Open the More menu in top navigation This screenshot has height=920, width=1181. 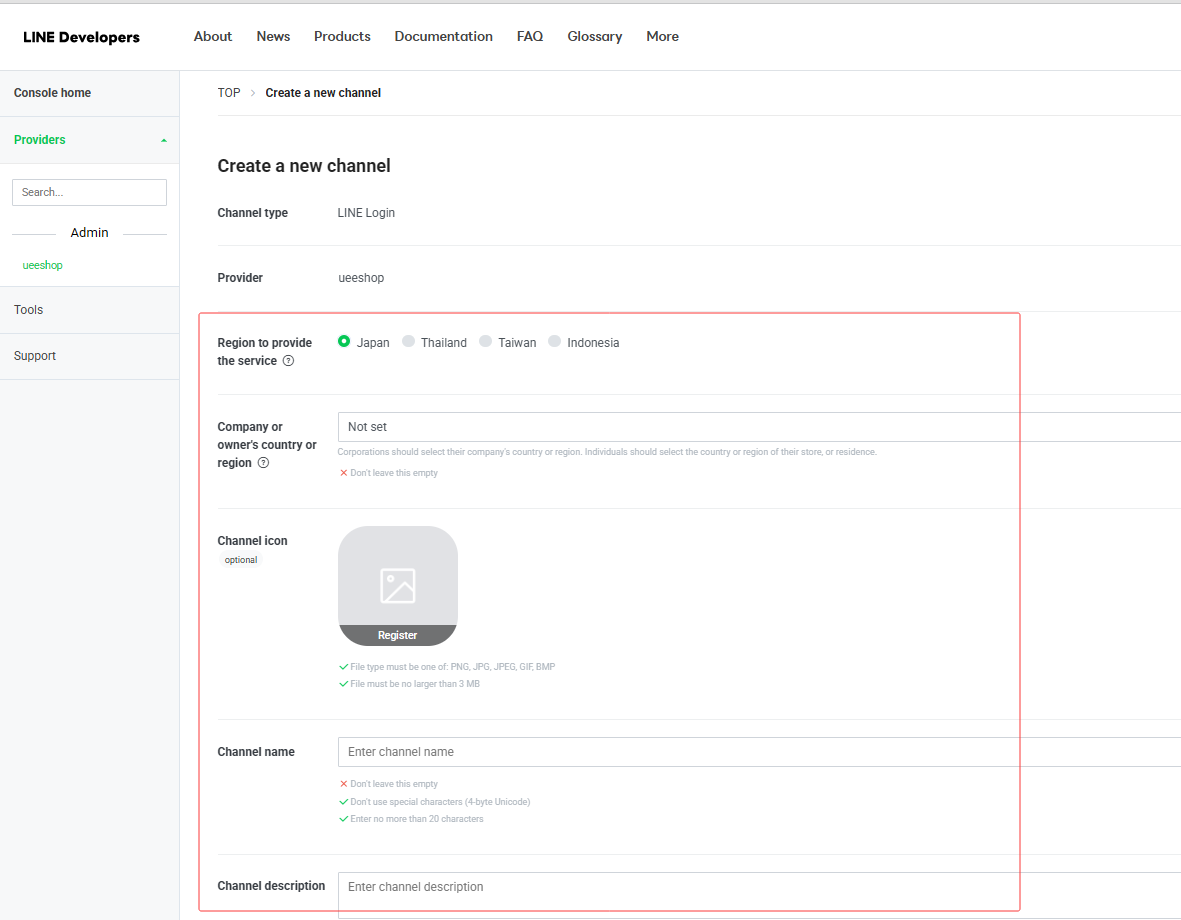point(662,36)
